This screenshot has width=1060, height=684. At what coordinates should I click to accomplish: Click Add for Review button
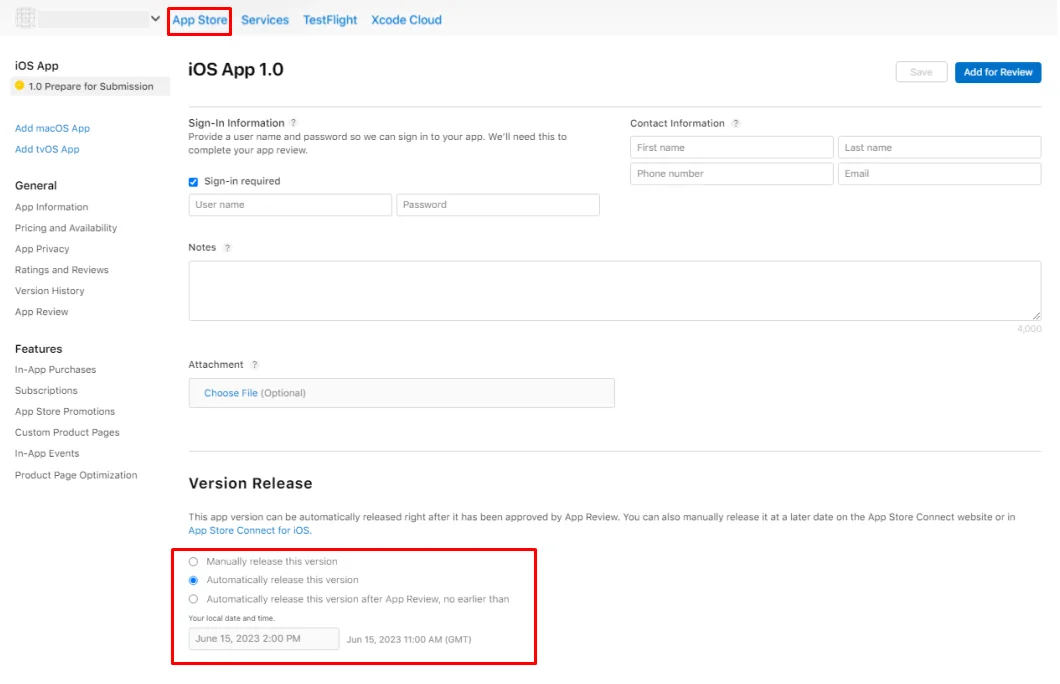coord(998,72)
